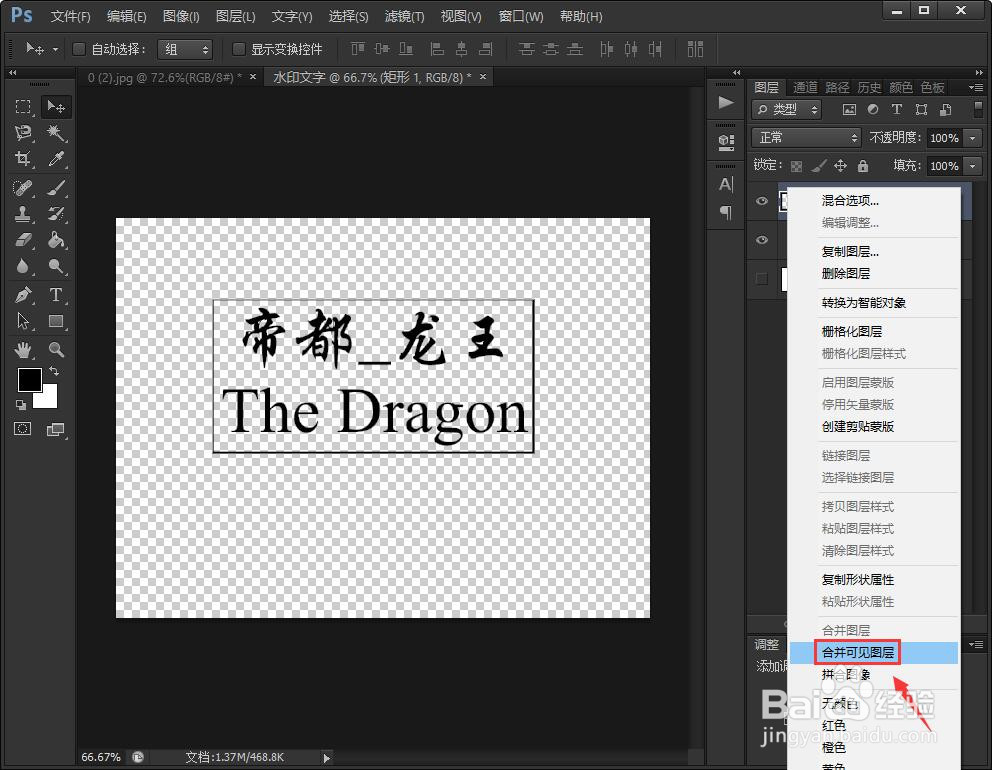The width and height of the screenshot is (992, 770).
Task: Select the Hand tool
Action: click(x=25, y=348)
